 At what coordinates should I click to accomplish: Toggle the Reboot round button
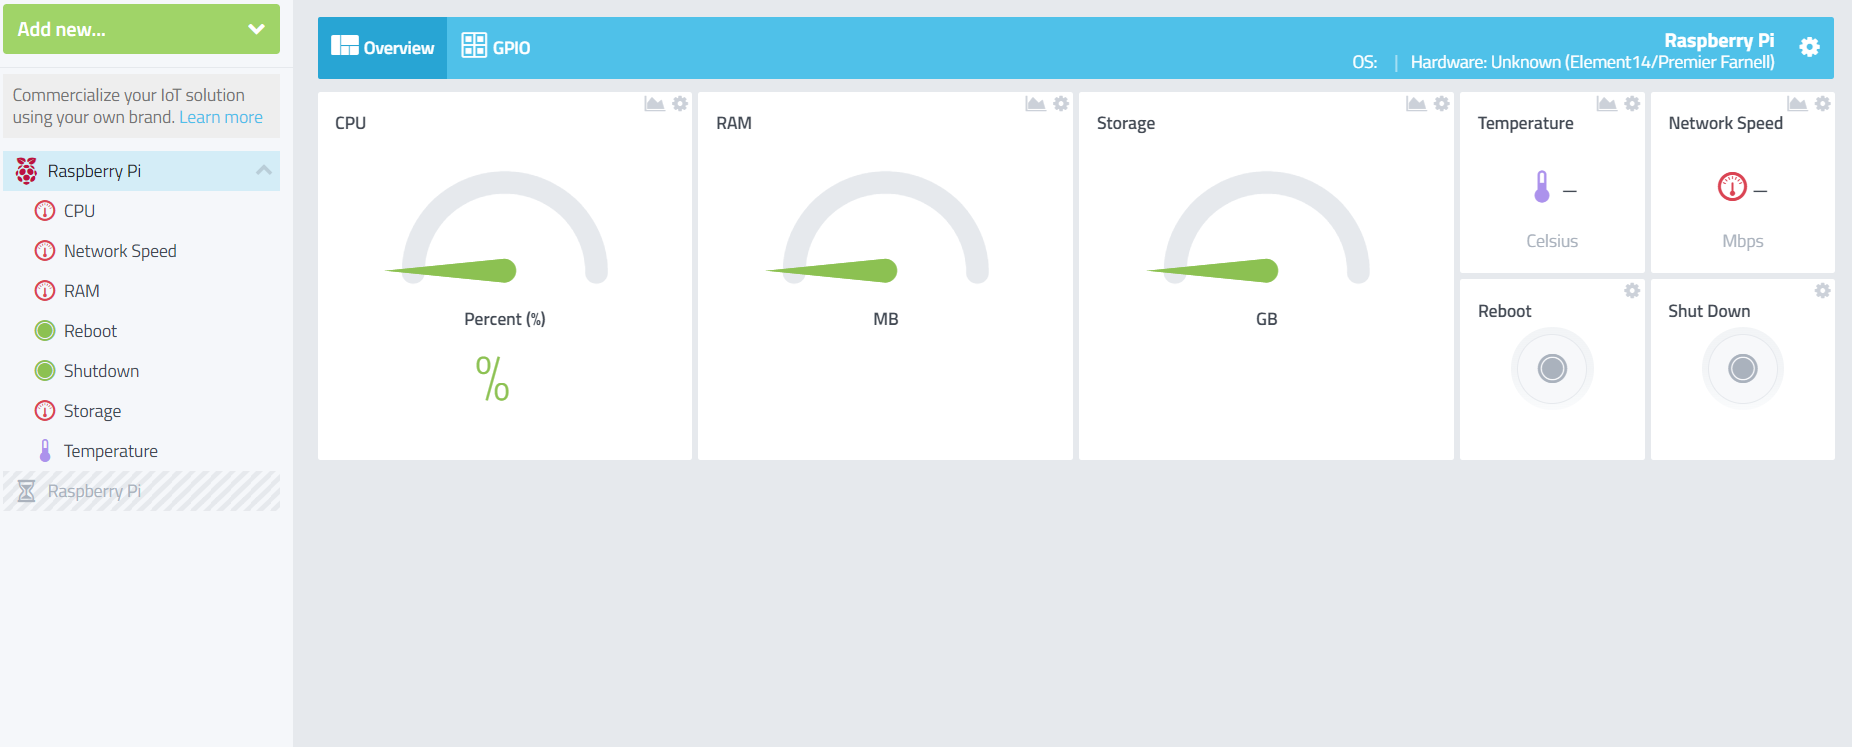click(1552, 368)
